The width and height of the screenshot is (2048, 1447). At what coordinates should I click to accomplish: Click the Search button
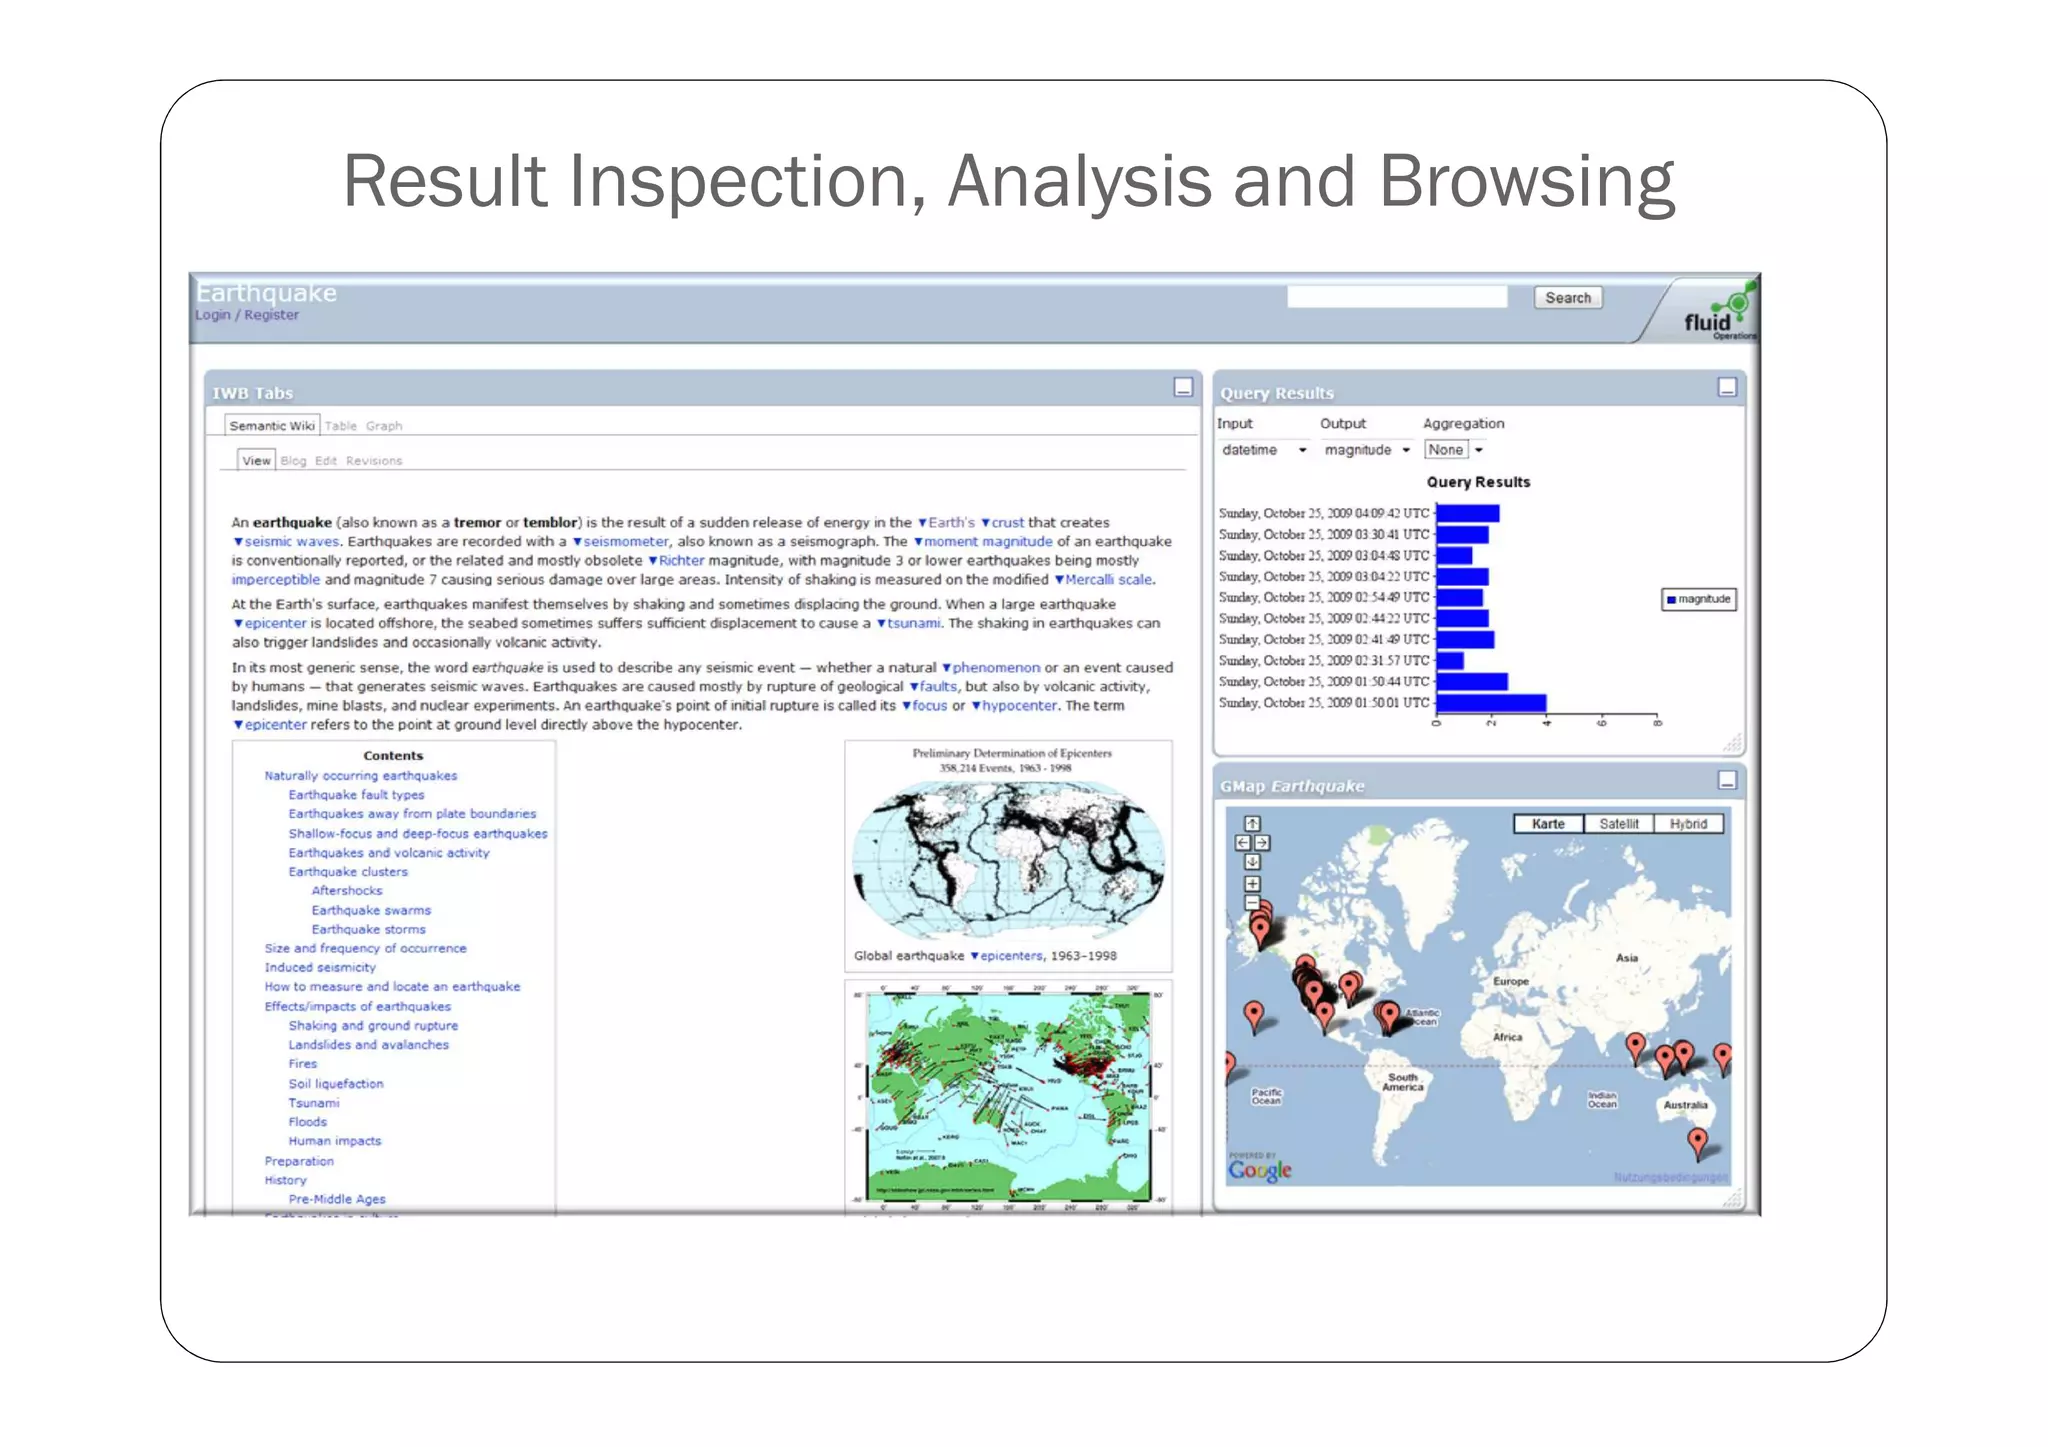click(1568, 298)
